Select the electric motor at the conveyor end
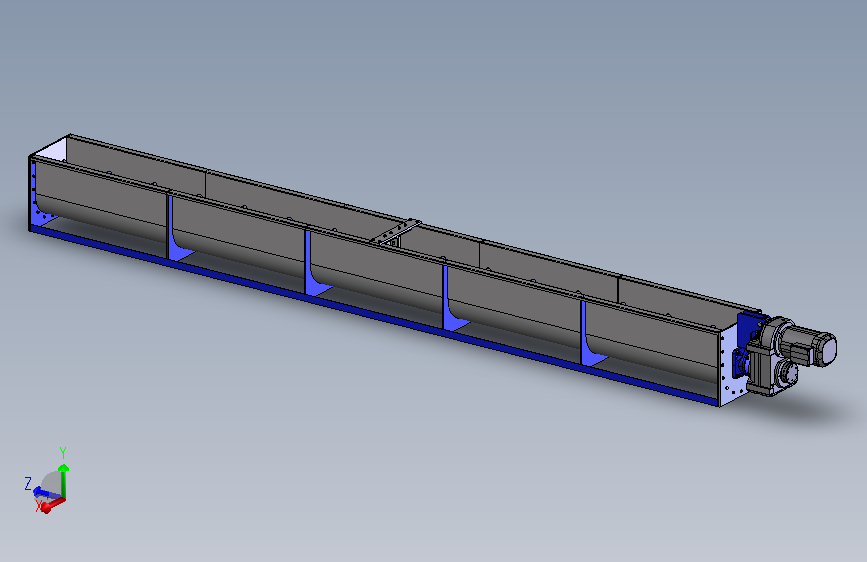Viewport: 867px width, 562px height. (808, 345)
